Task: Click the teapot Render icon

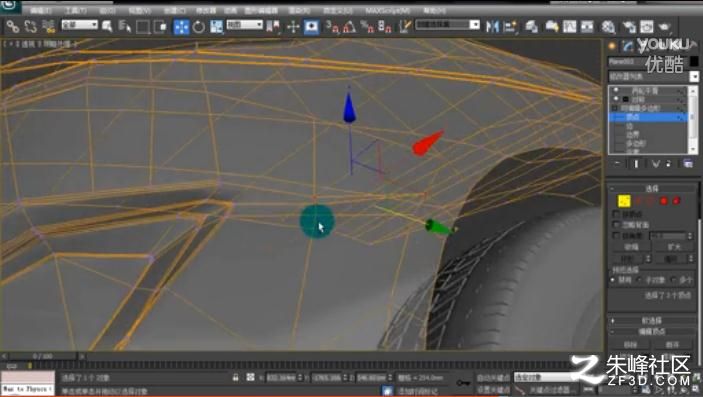Action: pos(665,26)
